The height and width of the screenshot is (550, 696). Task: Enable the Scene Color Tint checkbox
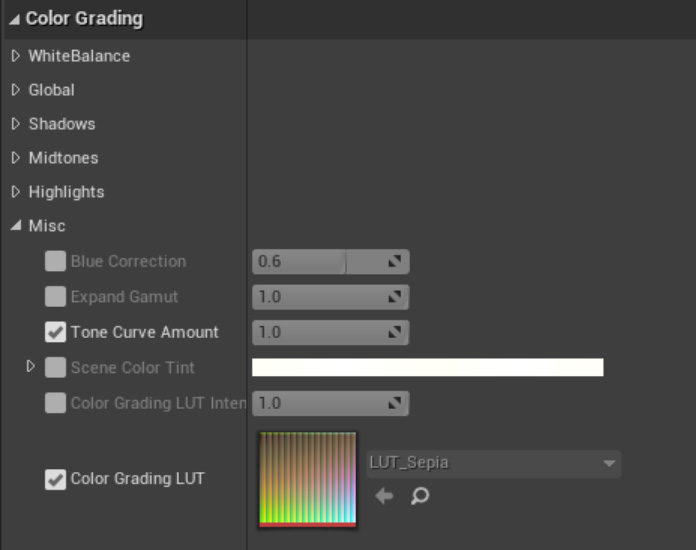coord(55,368)
